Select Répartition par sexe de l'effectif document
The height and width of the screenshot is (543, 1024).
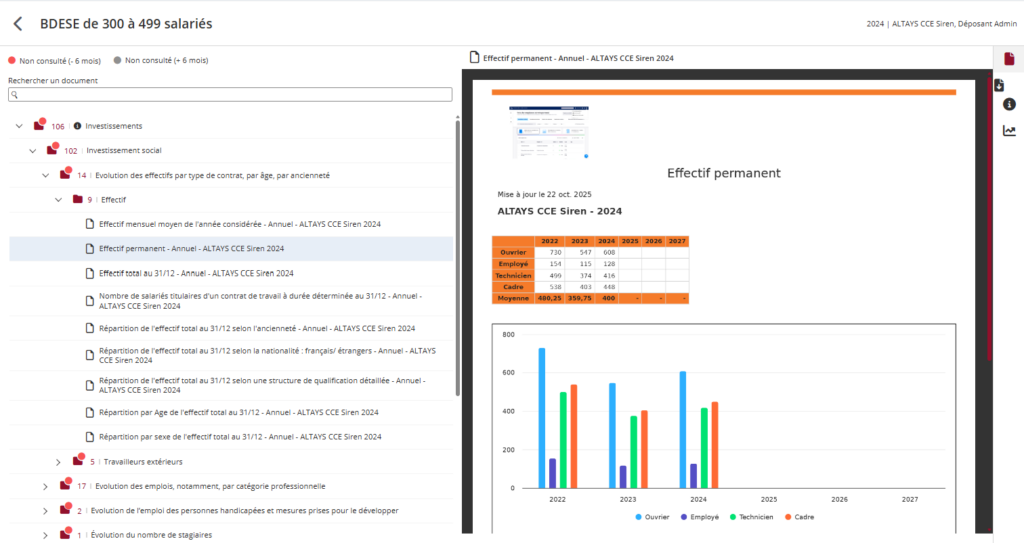239,437
